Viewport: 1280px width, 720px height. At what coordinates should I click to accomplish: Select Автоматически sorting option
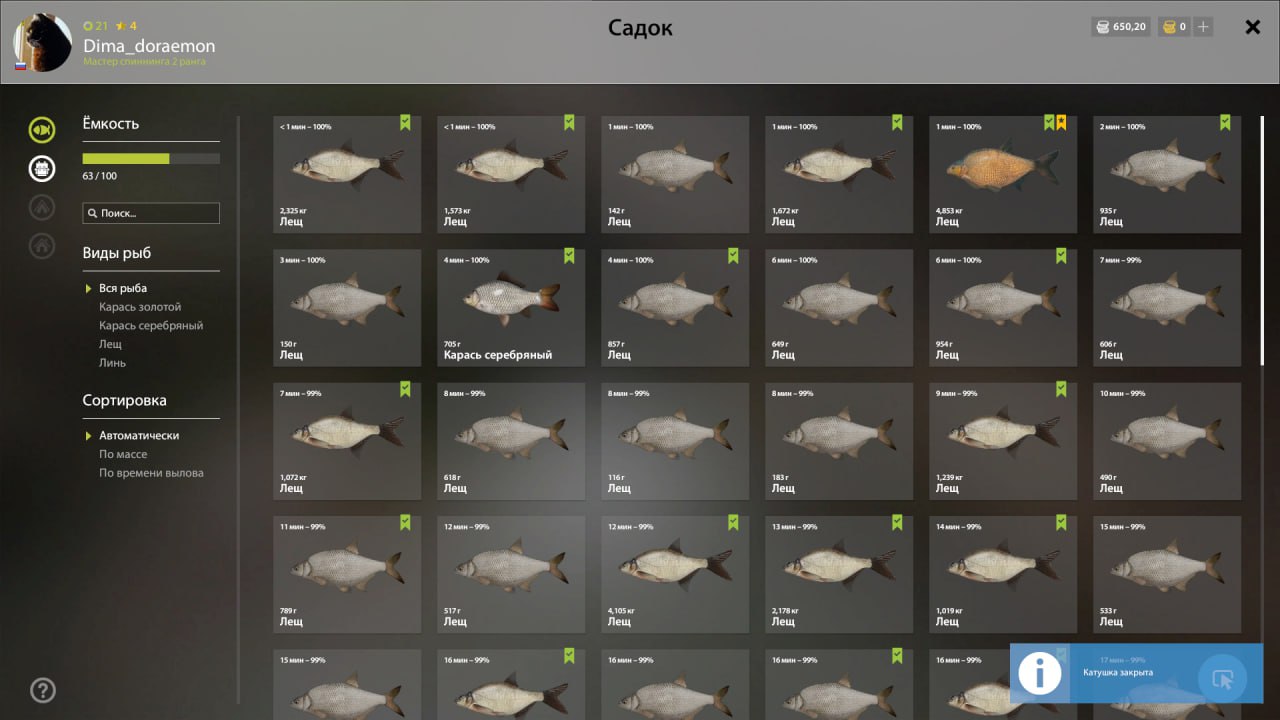139,436
